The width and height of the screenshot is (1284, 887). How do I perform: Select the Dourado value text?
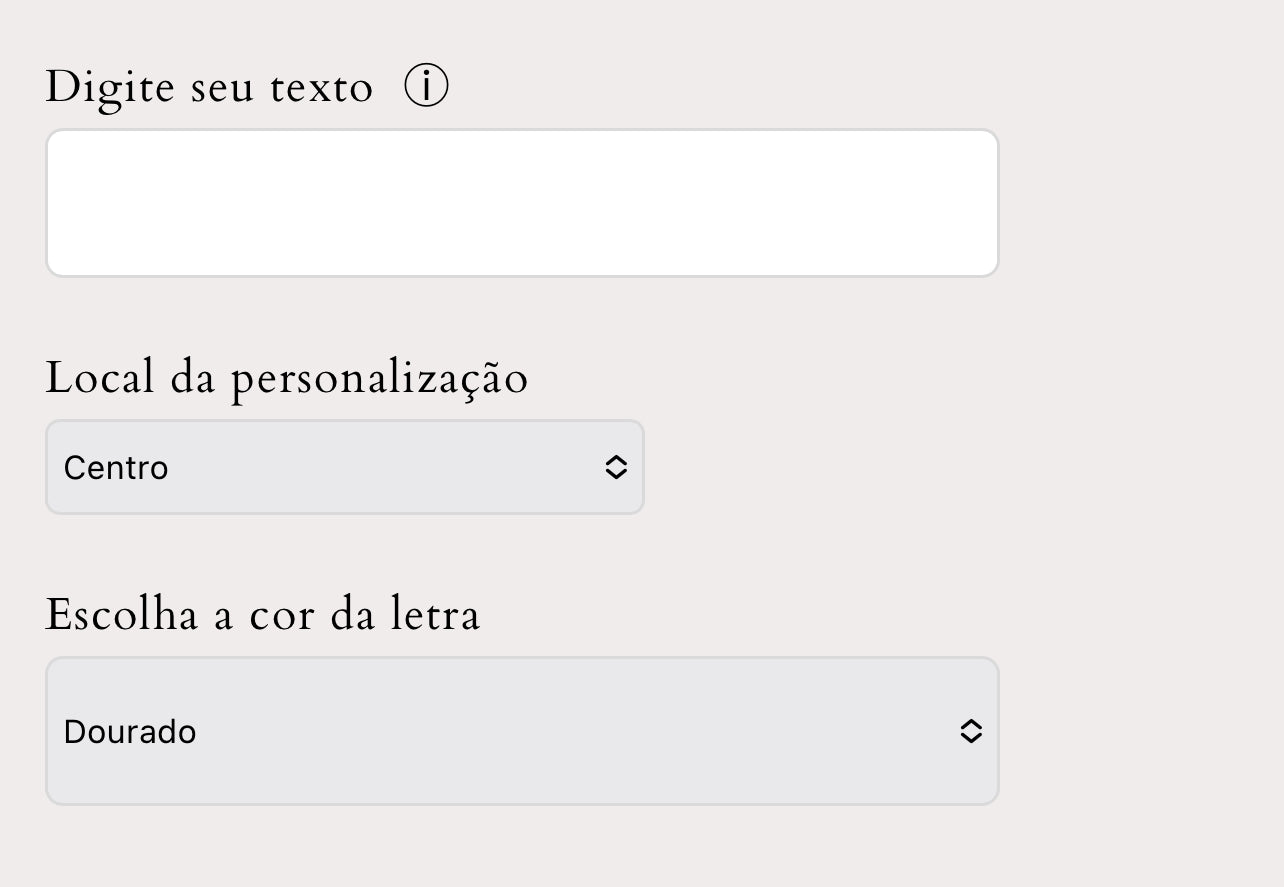(130, 732)
